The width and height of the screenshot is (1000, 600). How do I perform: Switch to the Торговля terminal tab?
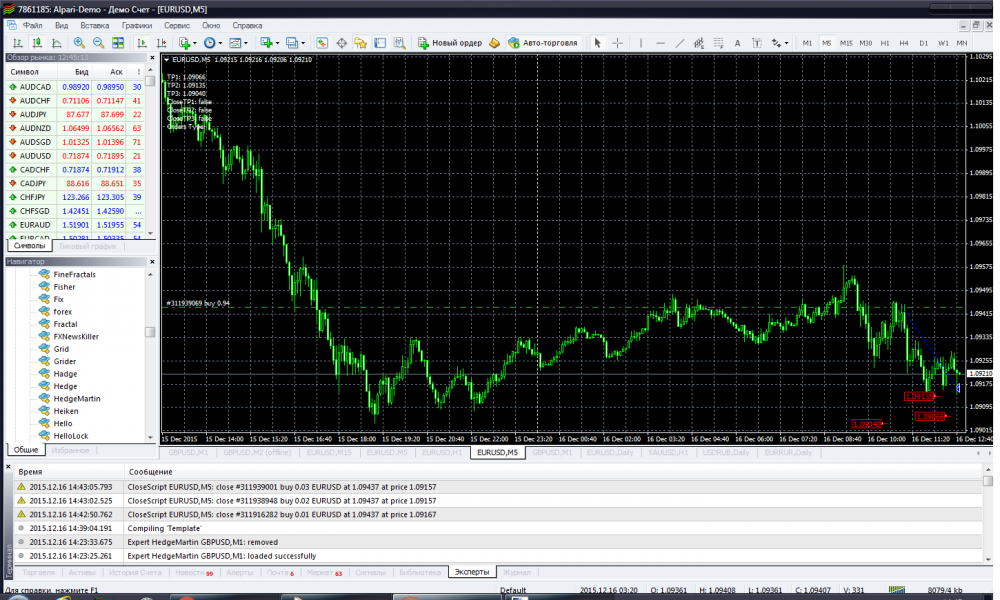point(38,572)
